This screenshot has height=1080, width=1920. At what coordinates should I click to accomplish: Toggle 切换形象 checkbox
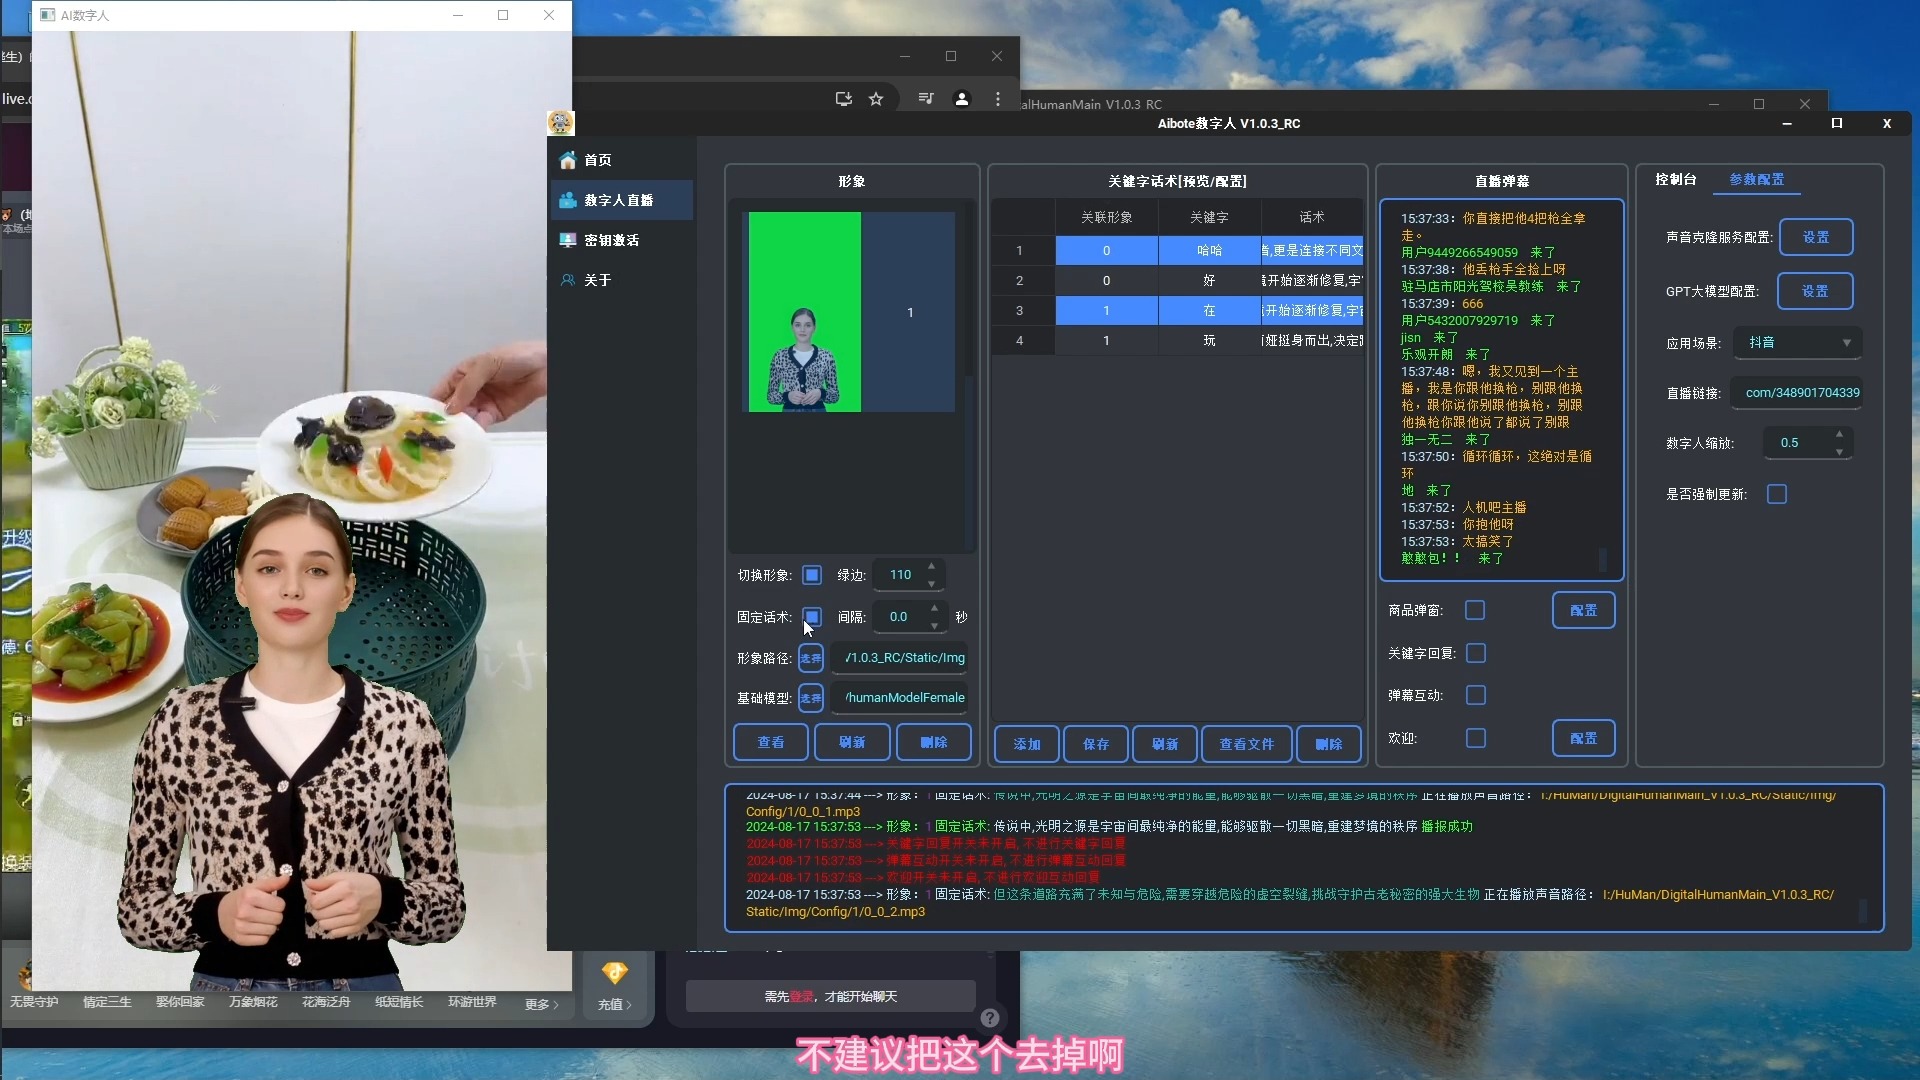point(812,575)
